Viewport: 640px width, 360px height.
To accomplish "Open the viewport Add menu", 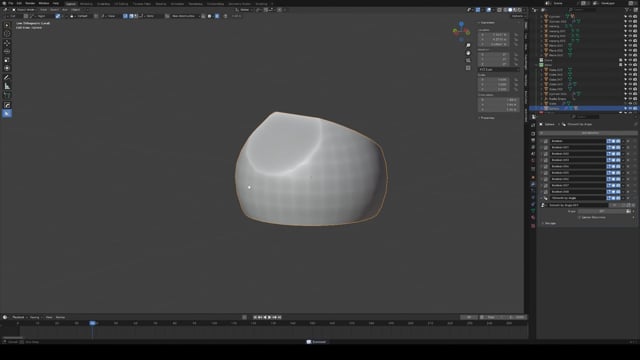I will pyautogui.click(x=64, y=10).
